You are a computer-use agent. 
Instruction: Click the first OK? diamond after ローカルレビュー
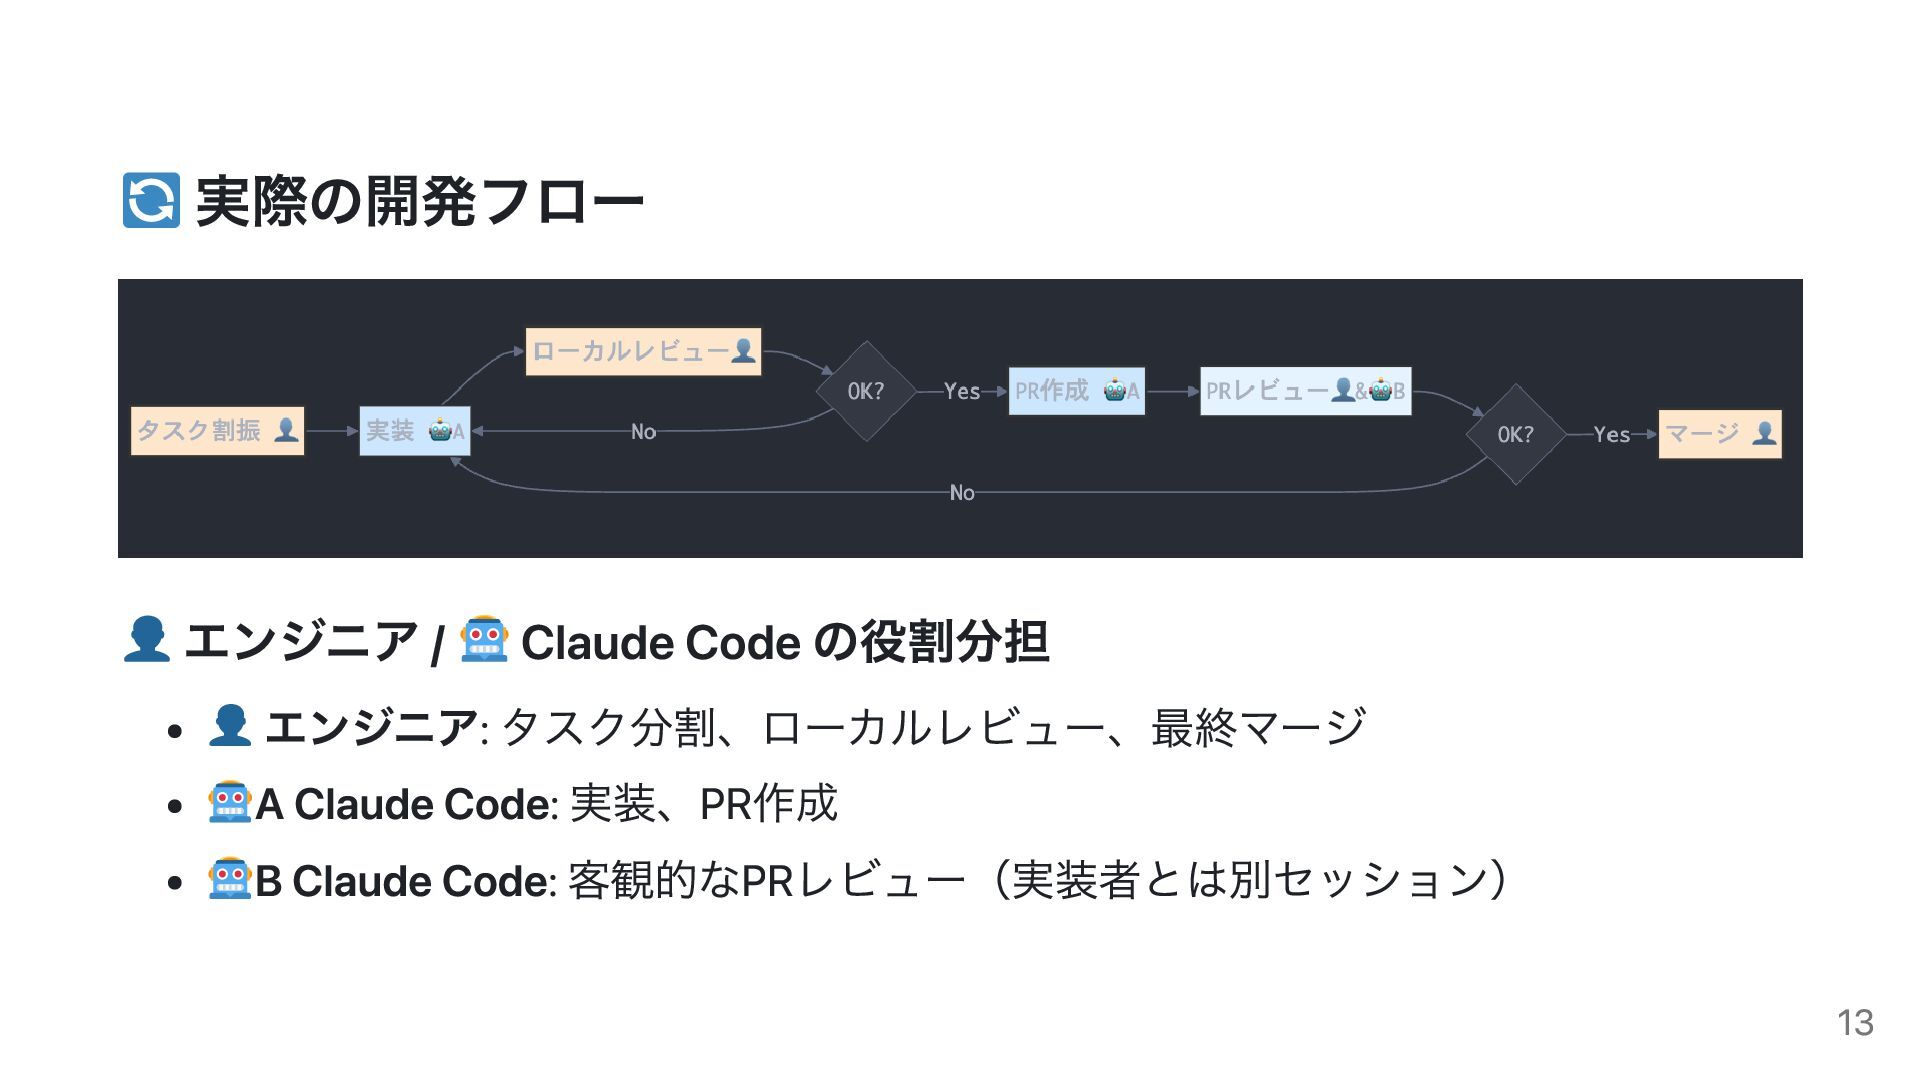coord(866,391)
